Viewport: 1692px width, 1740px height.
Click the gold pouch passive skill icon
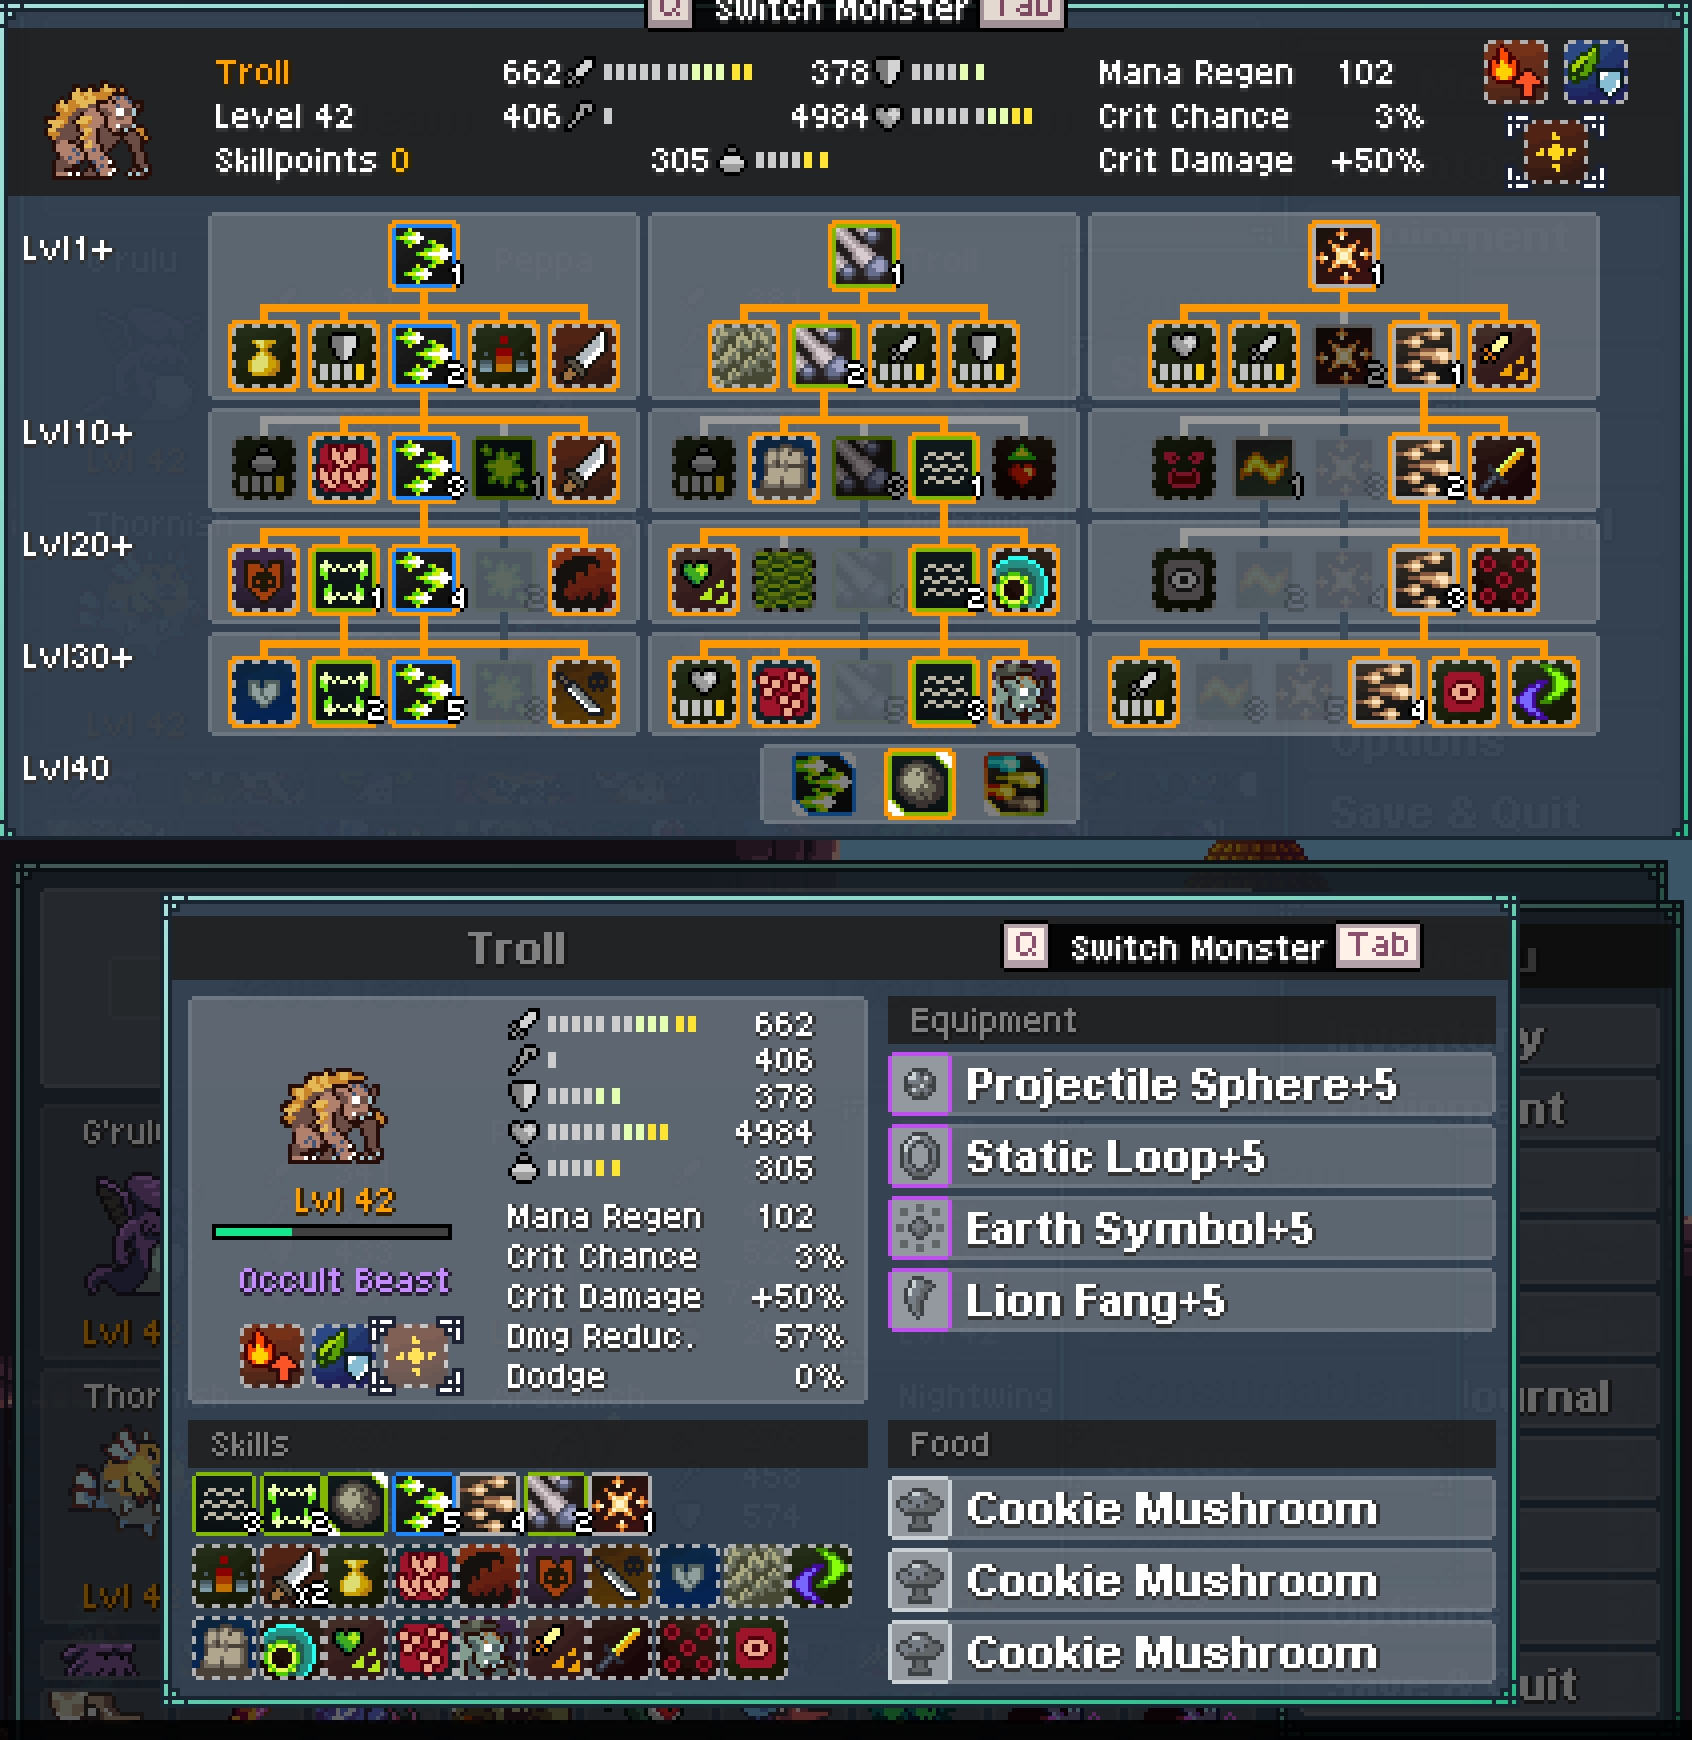point(263,355)
